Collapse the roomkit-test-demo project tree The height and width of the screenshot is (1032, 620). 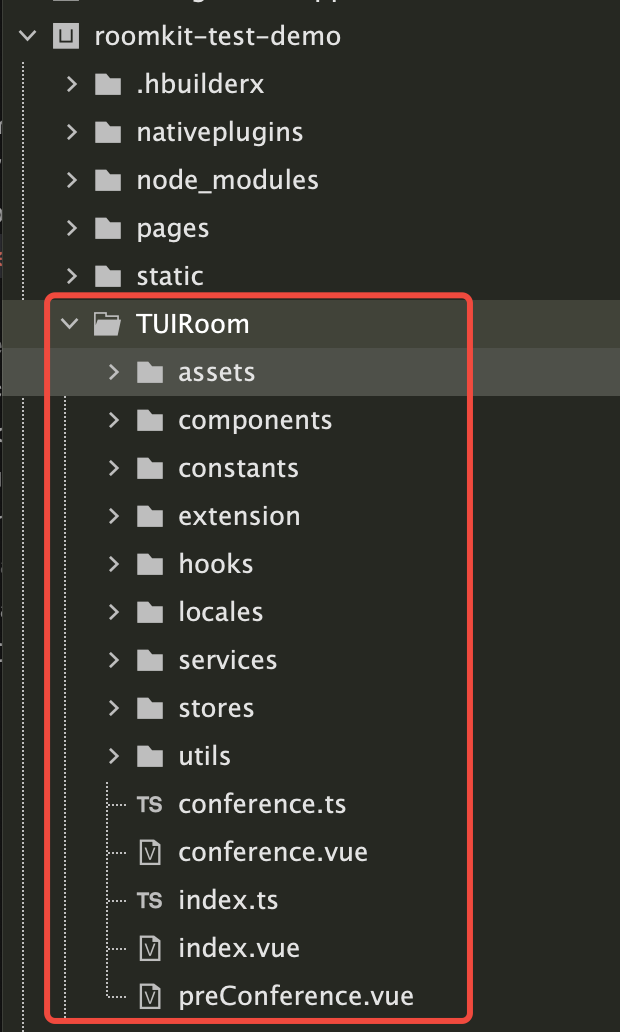[x=27, y=37]
